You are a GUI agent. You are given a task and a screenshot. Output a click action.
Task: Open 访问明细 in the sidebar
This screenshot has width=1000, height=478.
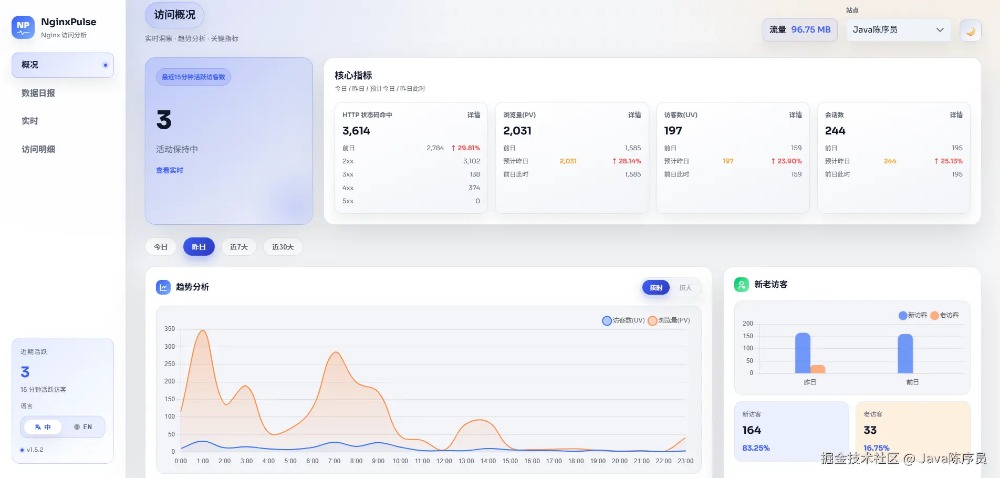pos(38,149)
